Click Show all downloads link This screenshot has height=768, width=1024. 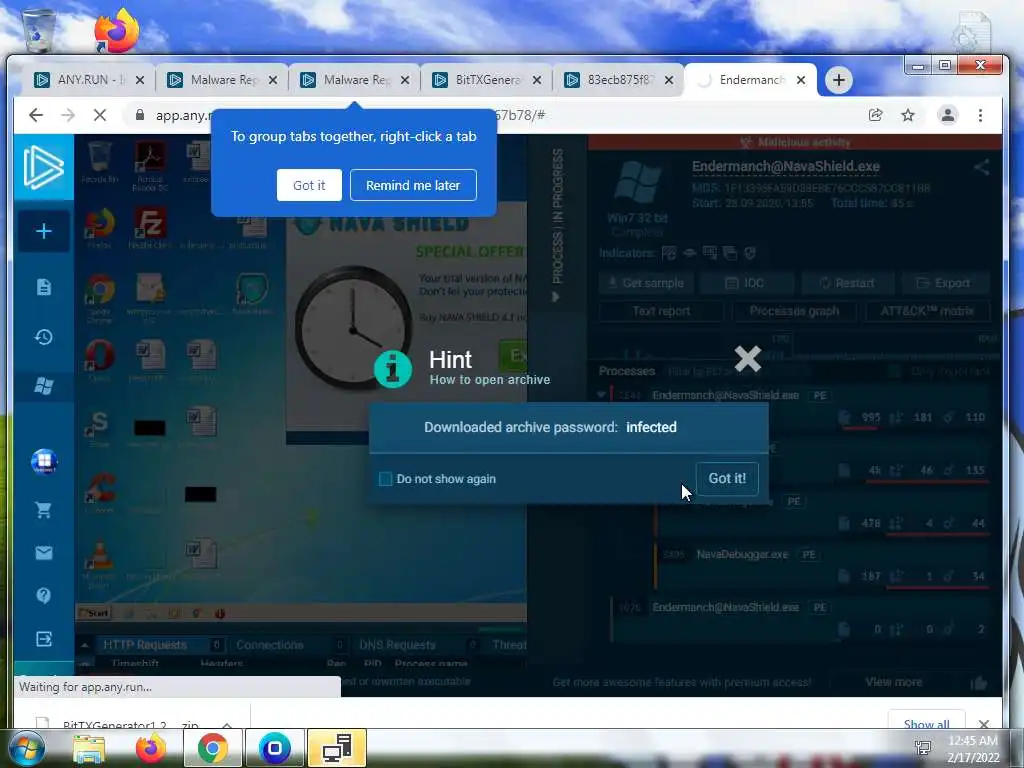(x=926, y=724)
